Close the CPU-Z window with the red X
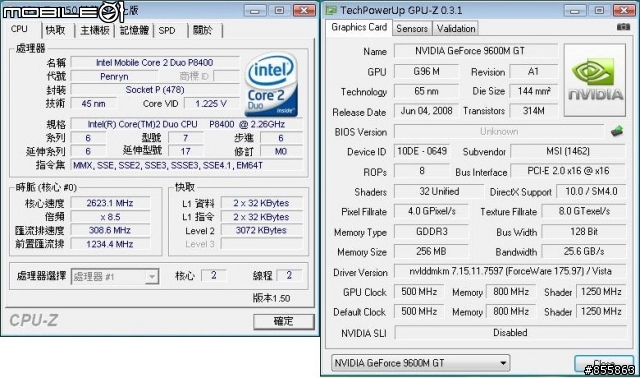 tap(304, 10)
